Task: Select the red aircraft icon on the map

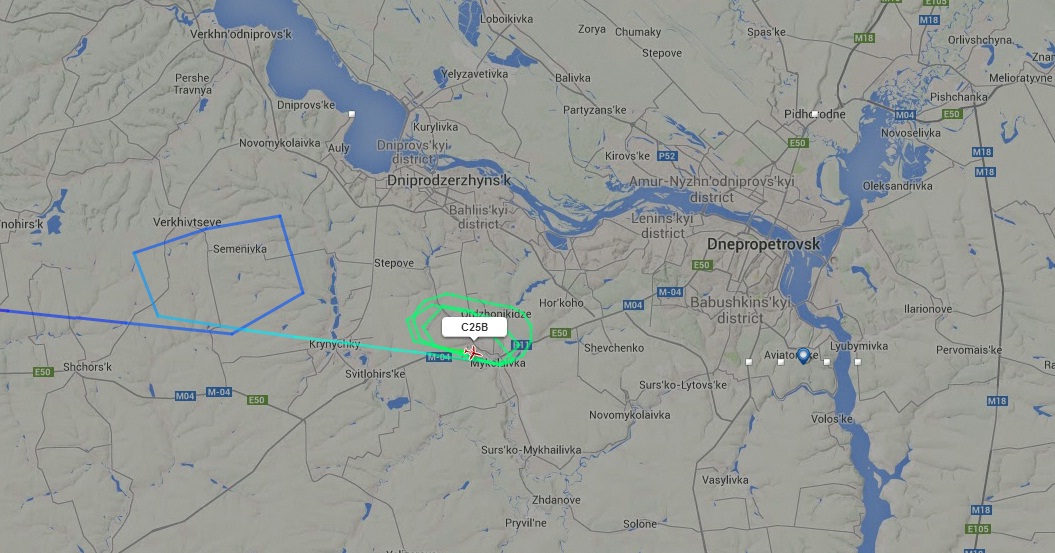Action: coord(473,352)
